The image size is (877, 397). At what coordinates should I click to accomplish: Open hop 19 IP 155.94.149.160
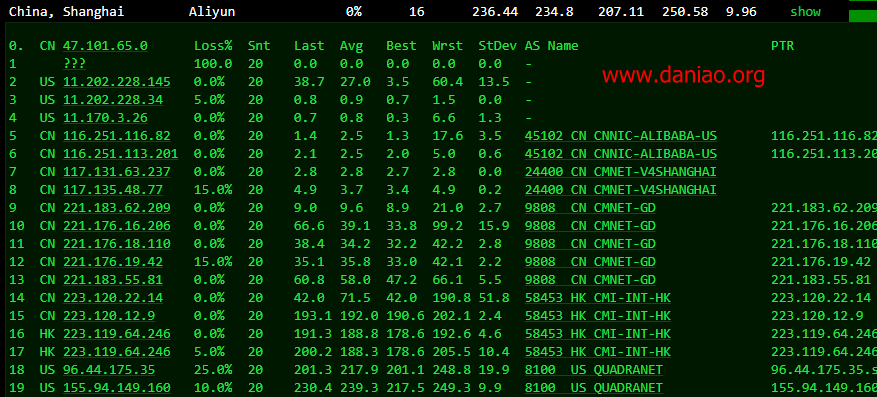pyautogui.click(x=117, y=387)
